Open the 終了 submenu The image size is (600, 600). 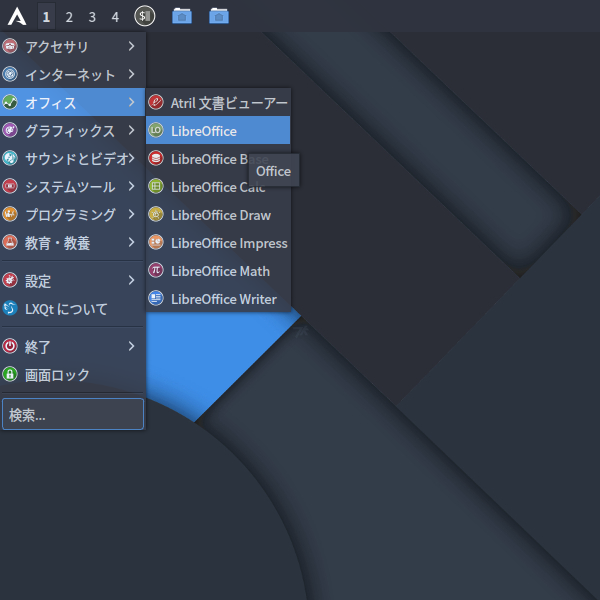click(x=73, y=346)
